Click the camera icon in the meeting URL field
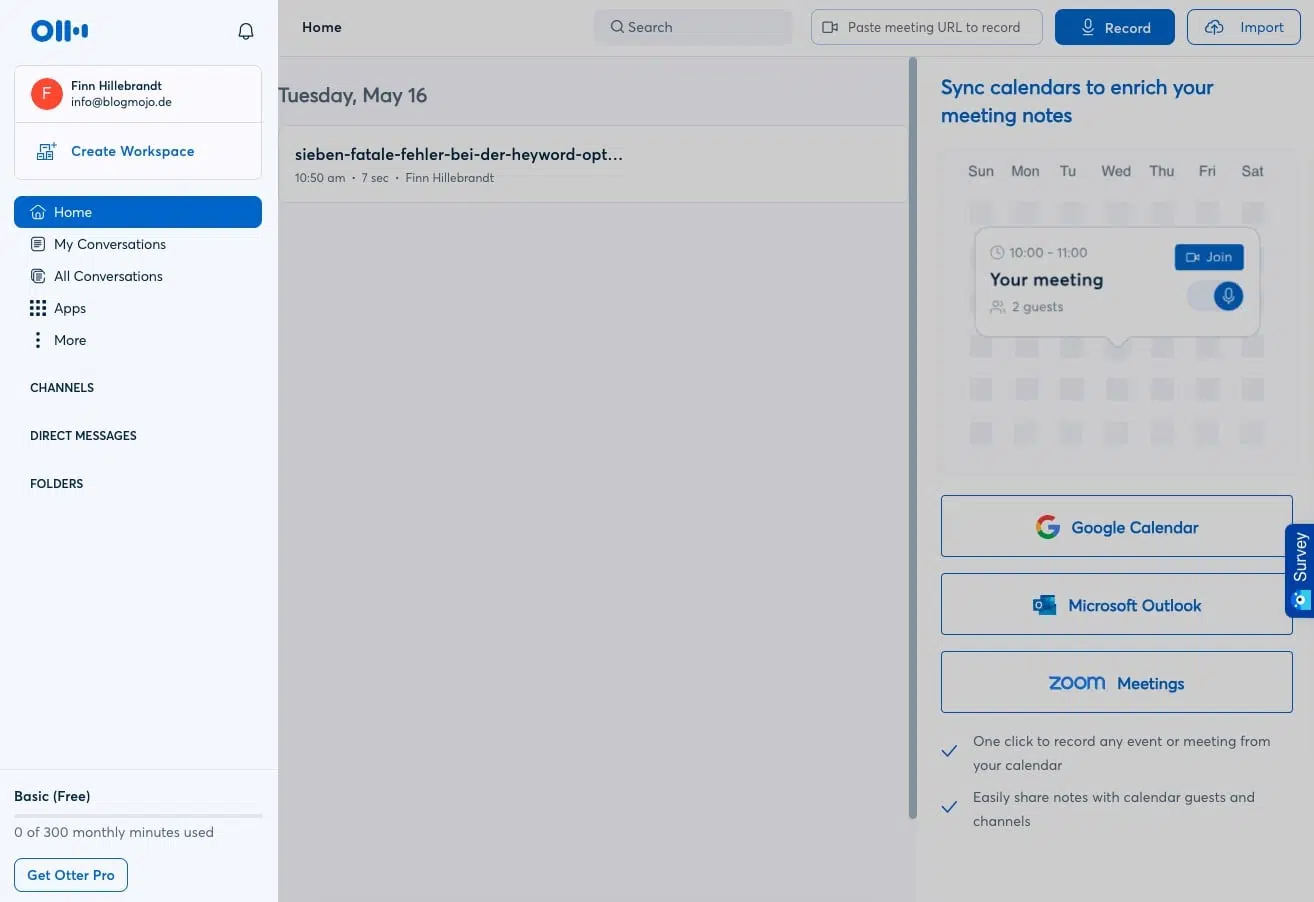 [x=831, y=27]
